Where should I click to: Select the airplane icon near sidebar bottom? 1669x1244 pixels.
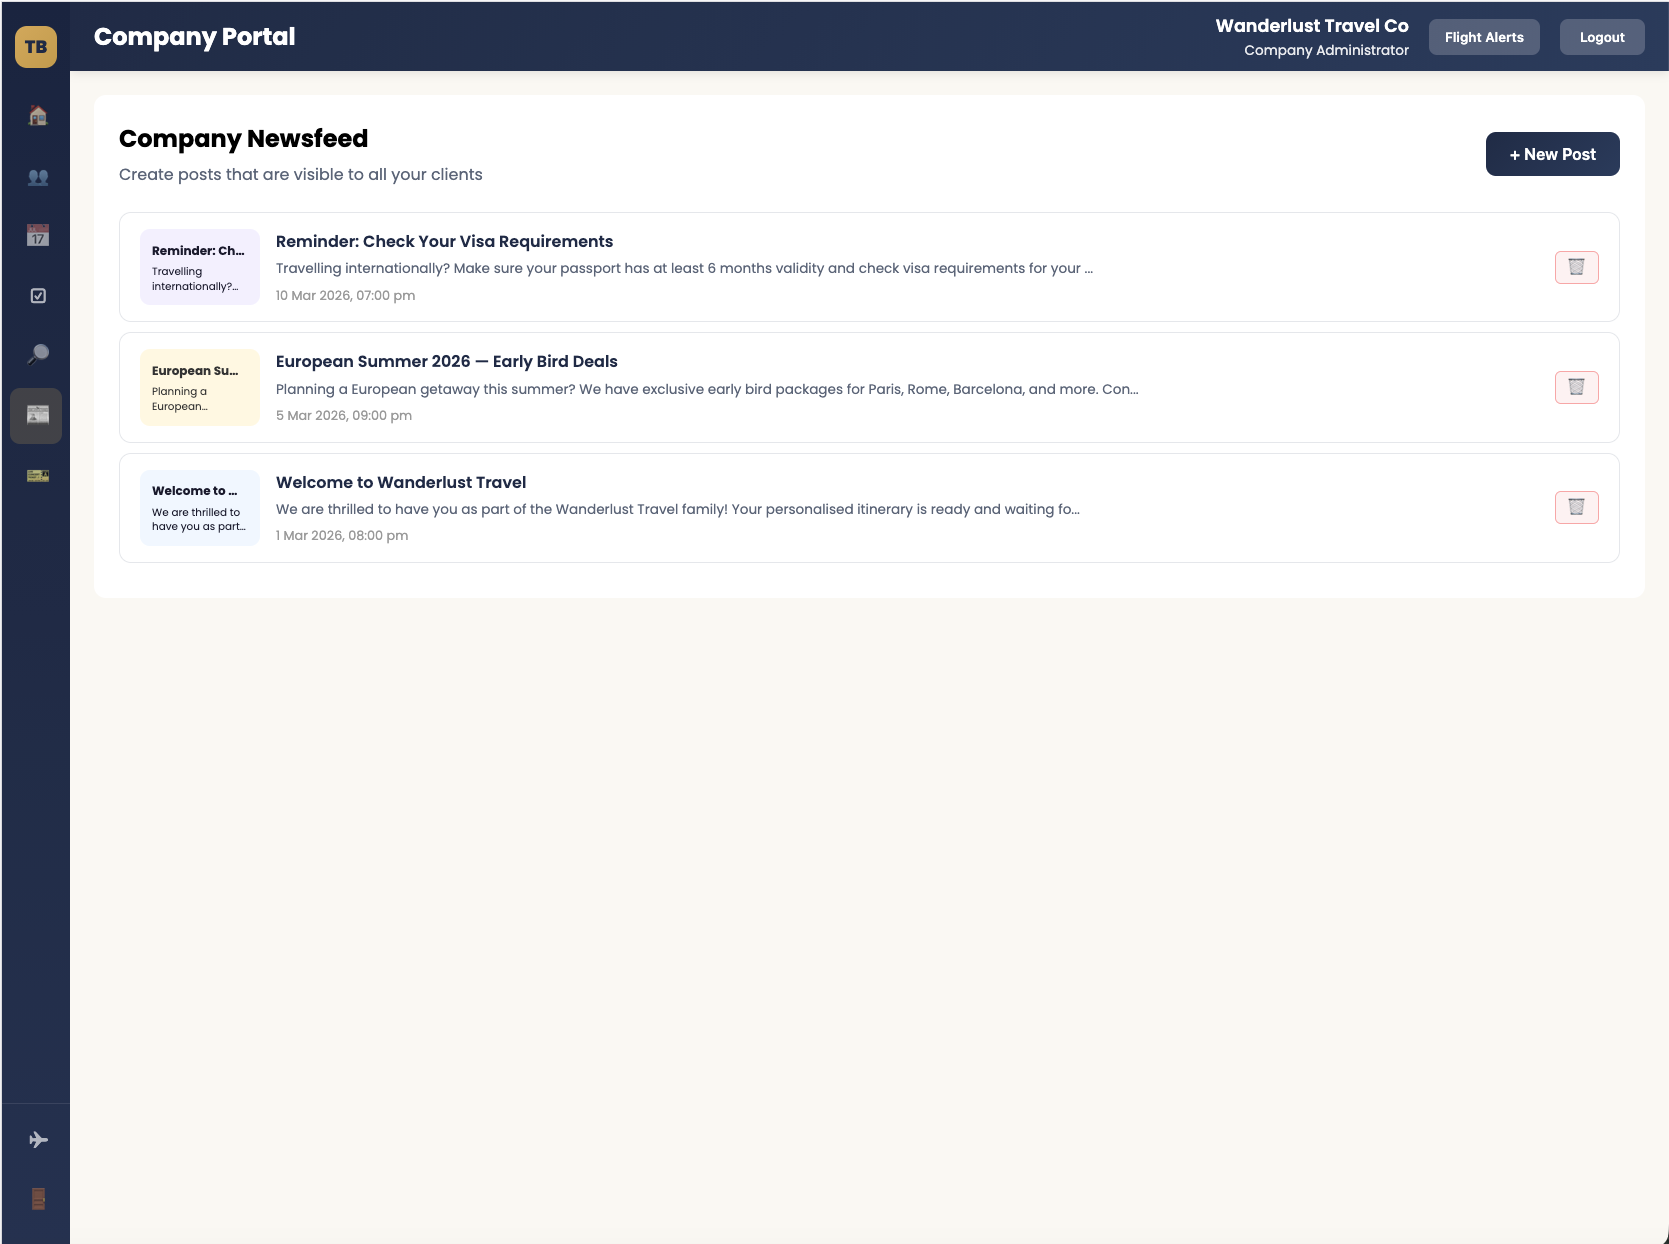pos(37,1138)
